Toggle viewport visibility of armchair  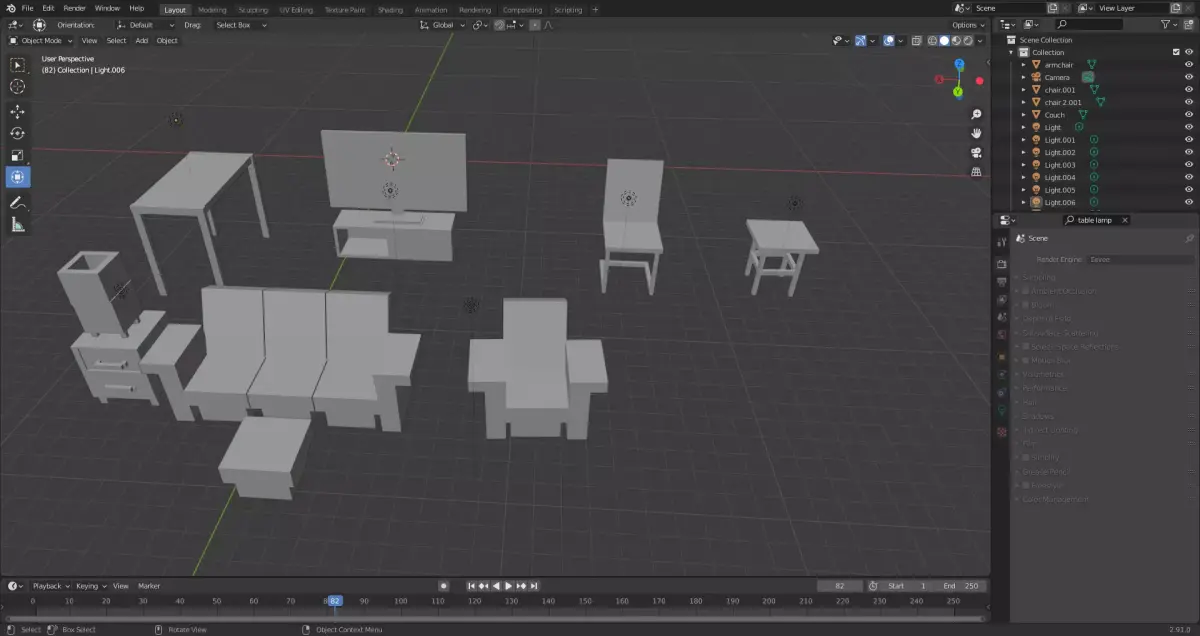click(1189, 64)
